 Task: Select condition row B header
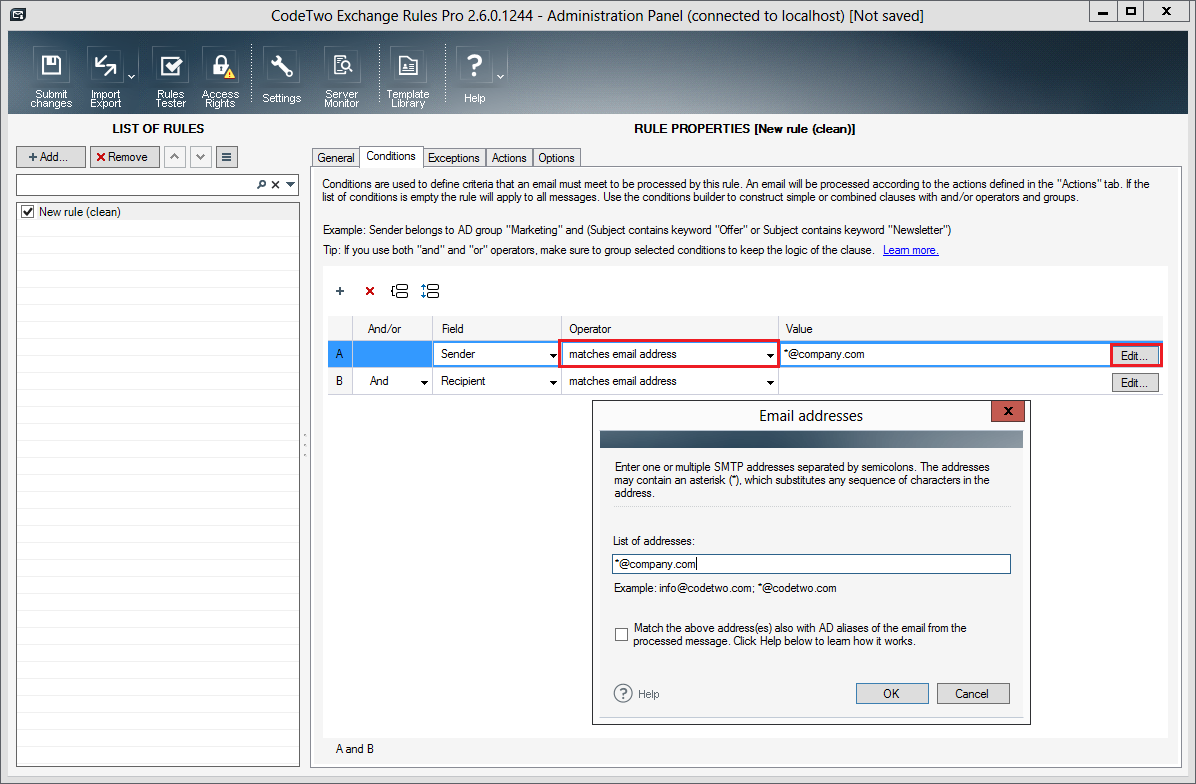339,381
